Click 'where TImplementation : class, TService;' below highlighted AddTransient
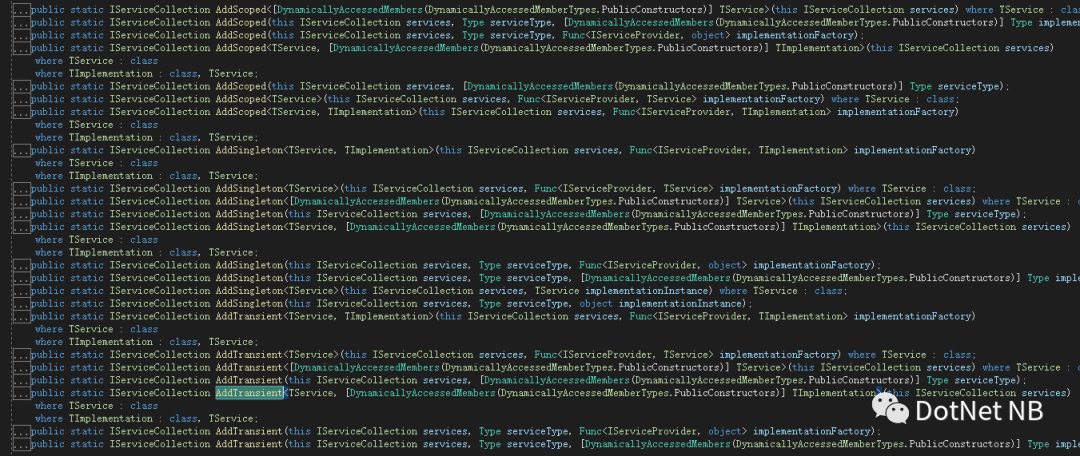Viewport: 1080px width, 456px height. pos(147,419)
